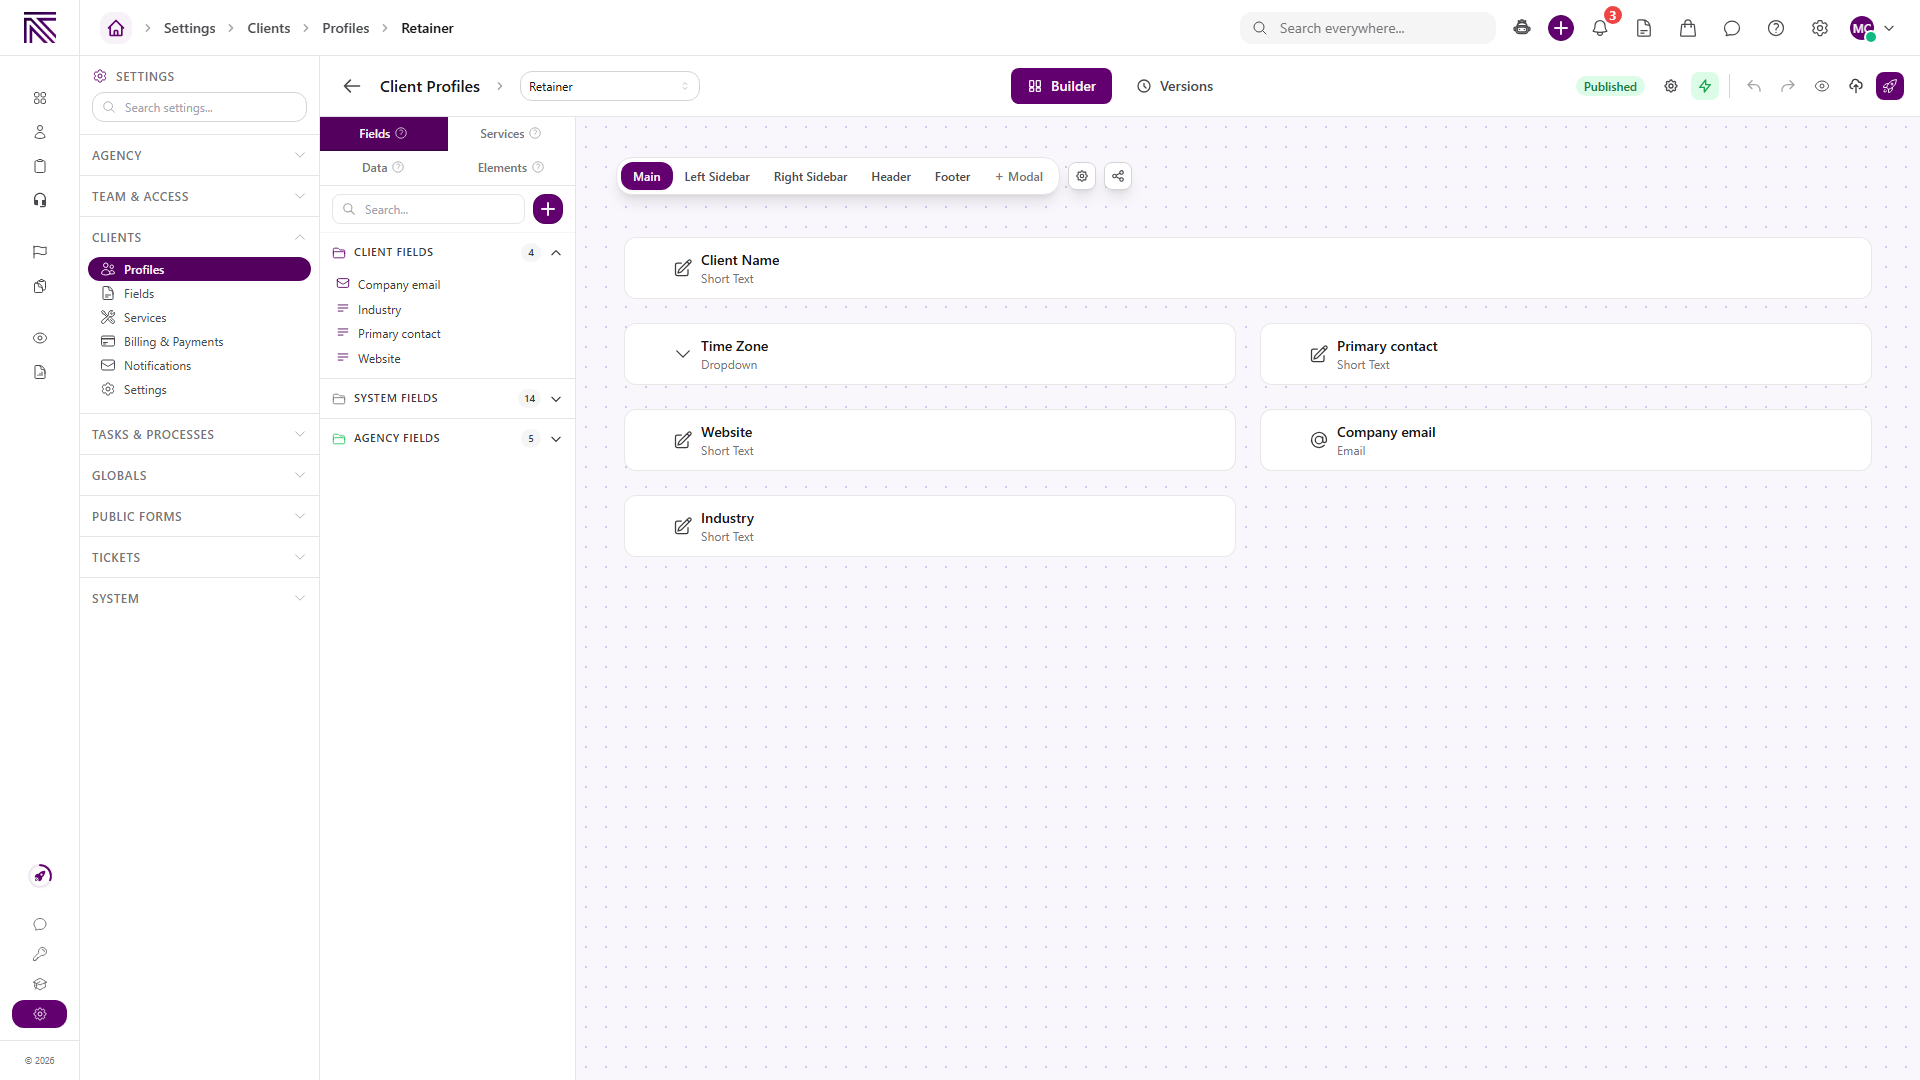
Task: Open the Versions view
Action: tap(1175, 86)
